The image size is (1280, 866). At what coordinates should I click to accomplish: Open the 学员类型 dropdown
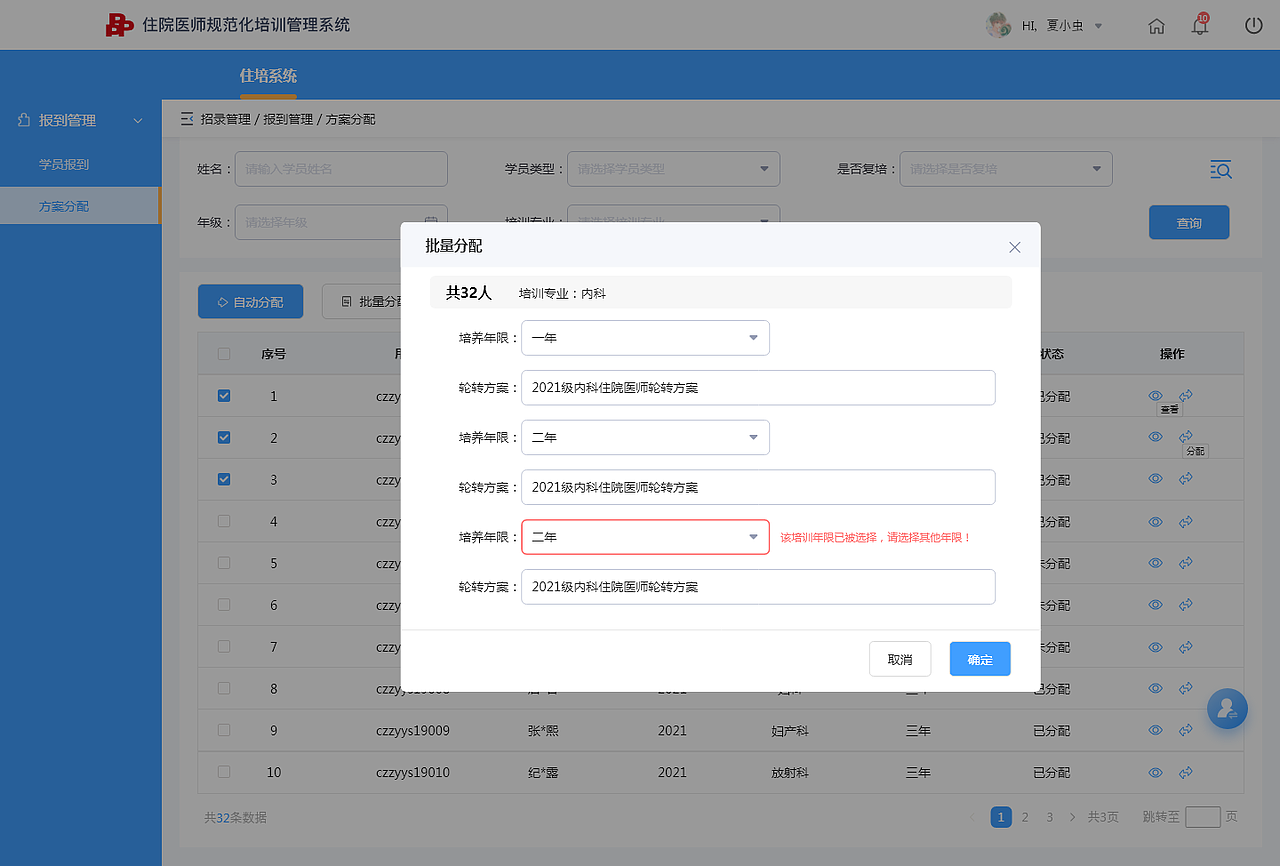click(x=673, y=169)
